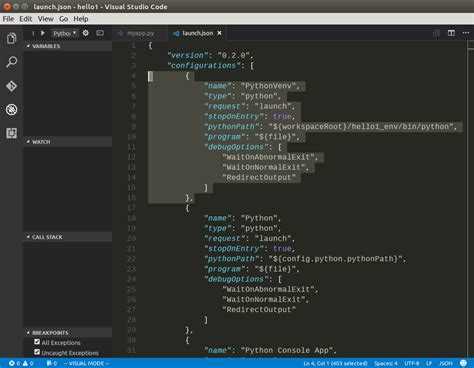Screen dimensions: 474x368
Task: Click the bookmark count icon in status bar
Action: coord(52,363)
